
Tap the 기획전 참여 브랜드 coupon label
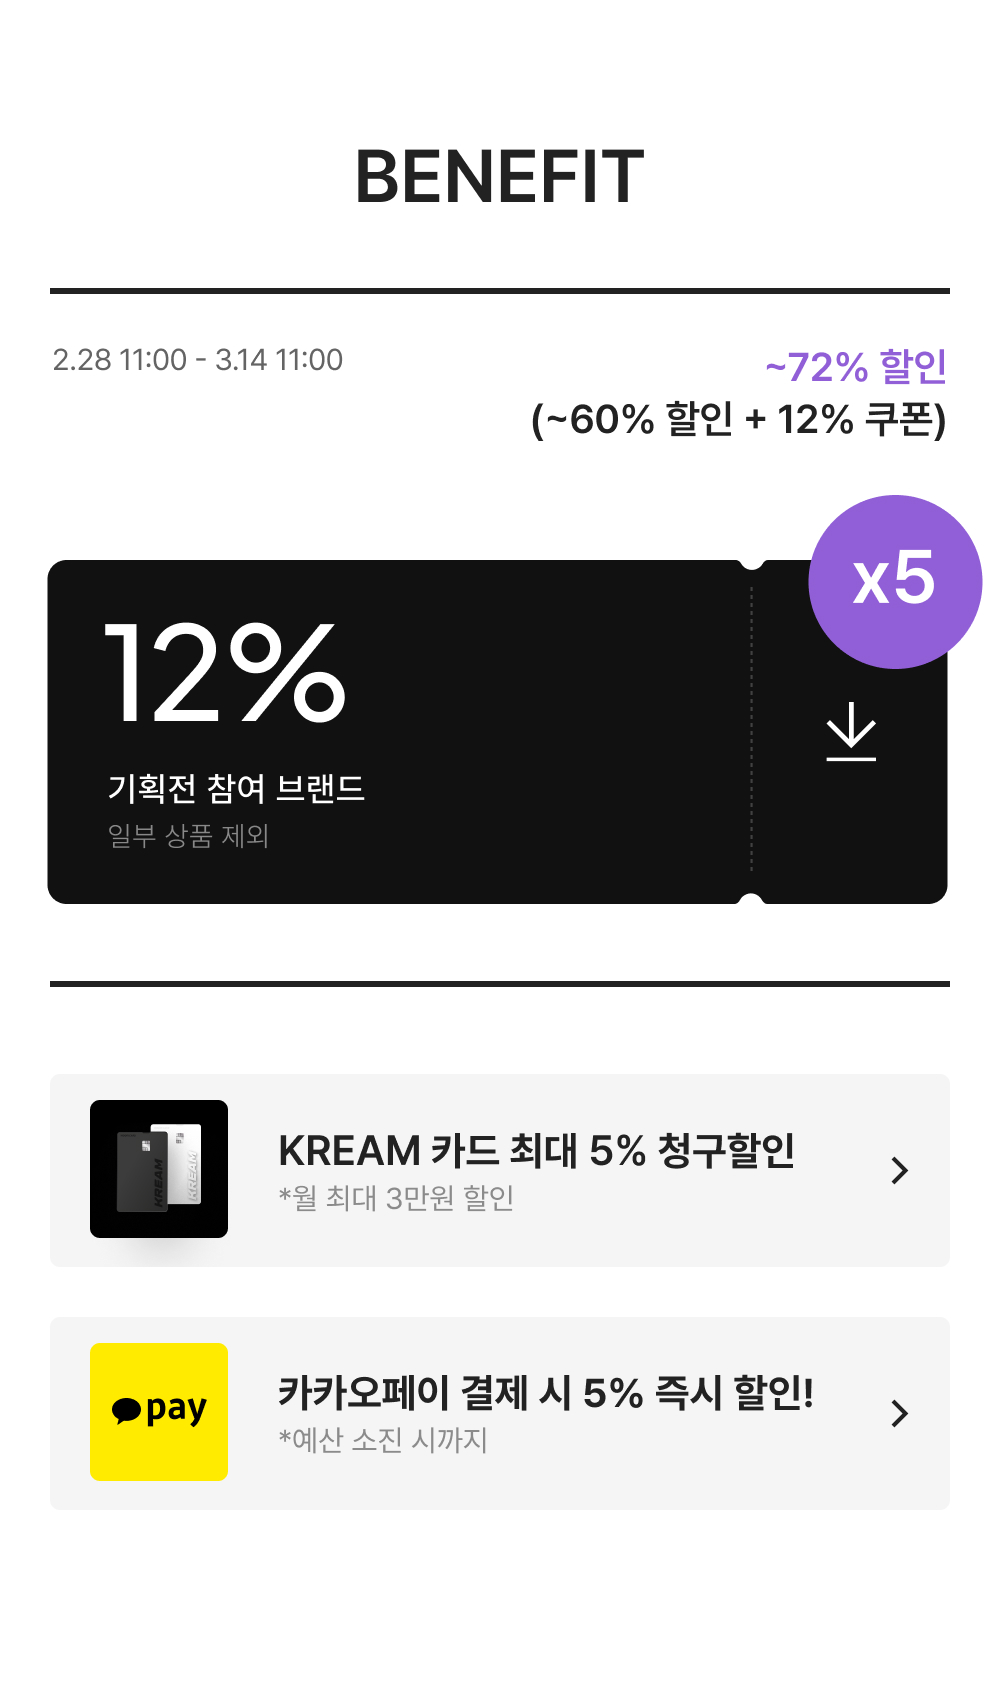tap(236, 788)
